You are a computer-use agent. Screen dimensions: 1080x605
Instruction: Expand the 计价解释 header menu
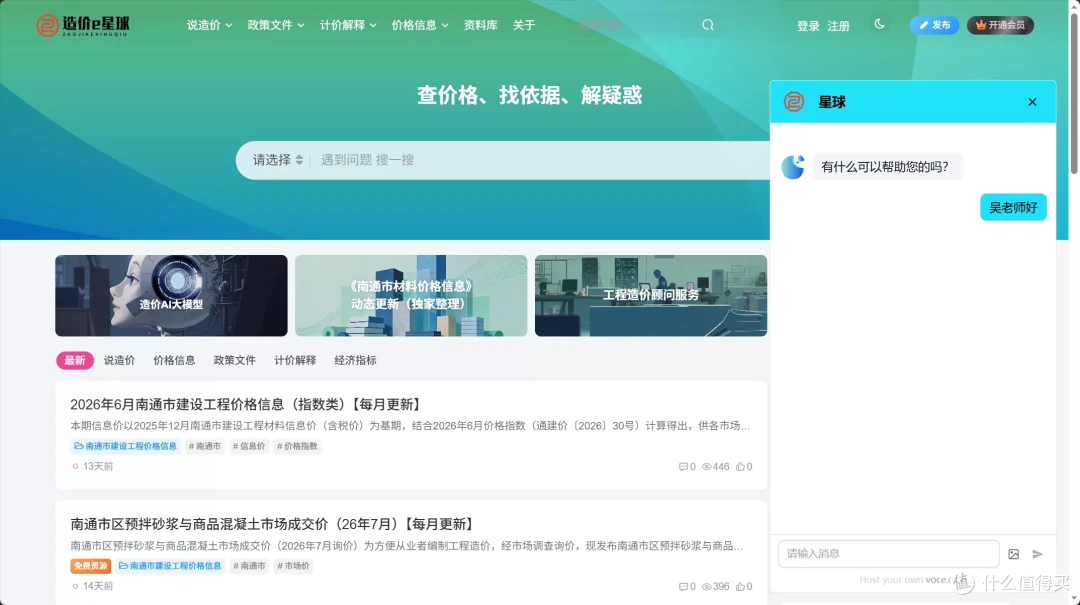click(348, 25)
